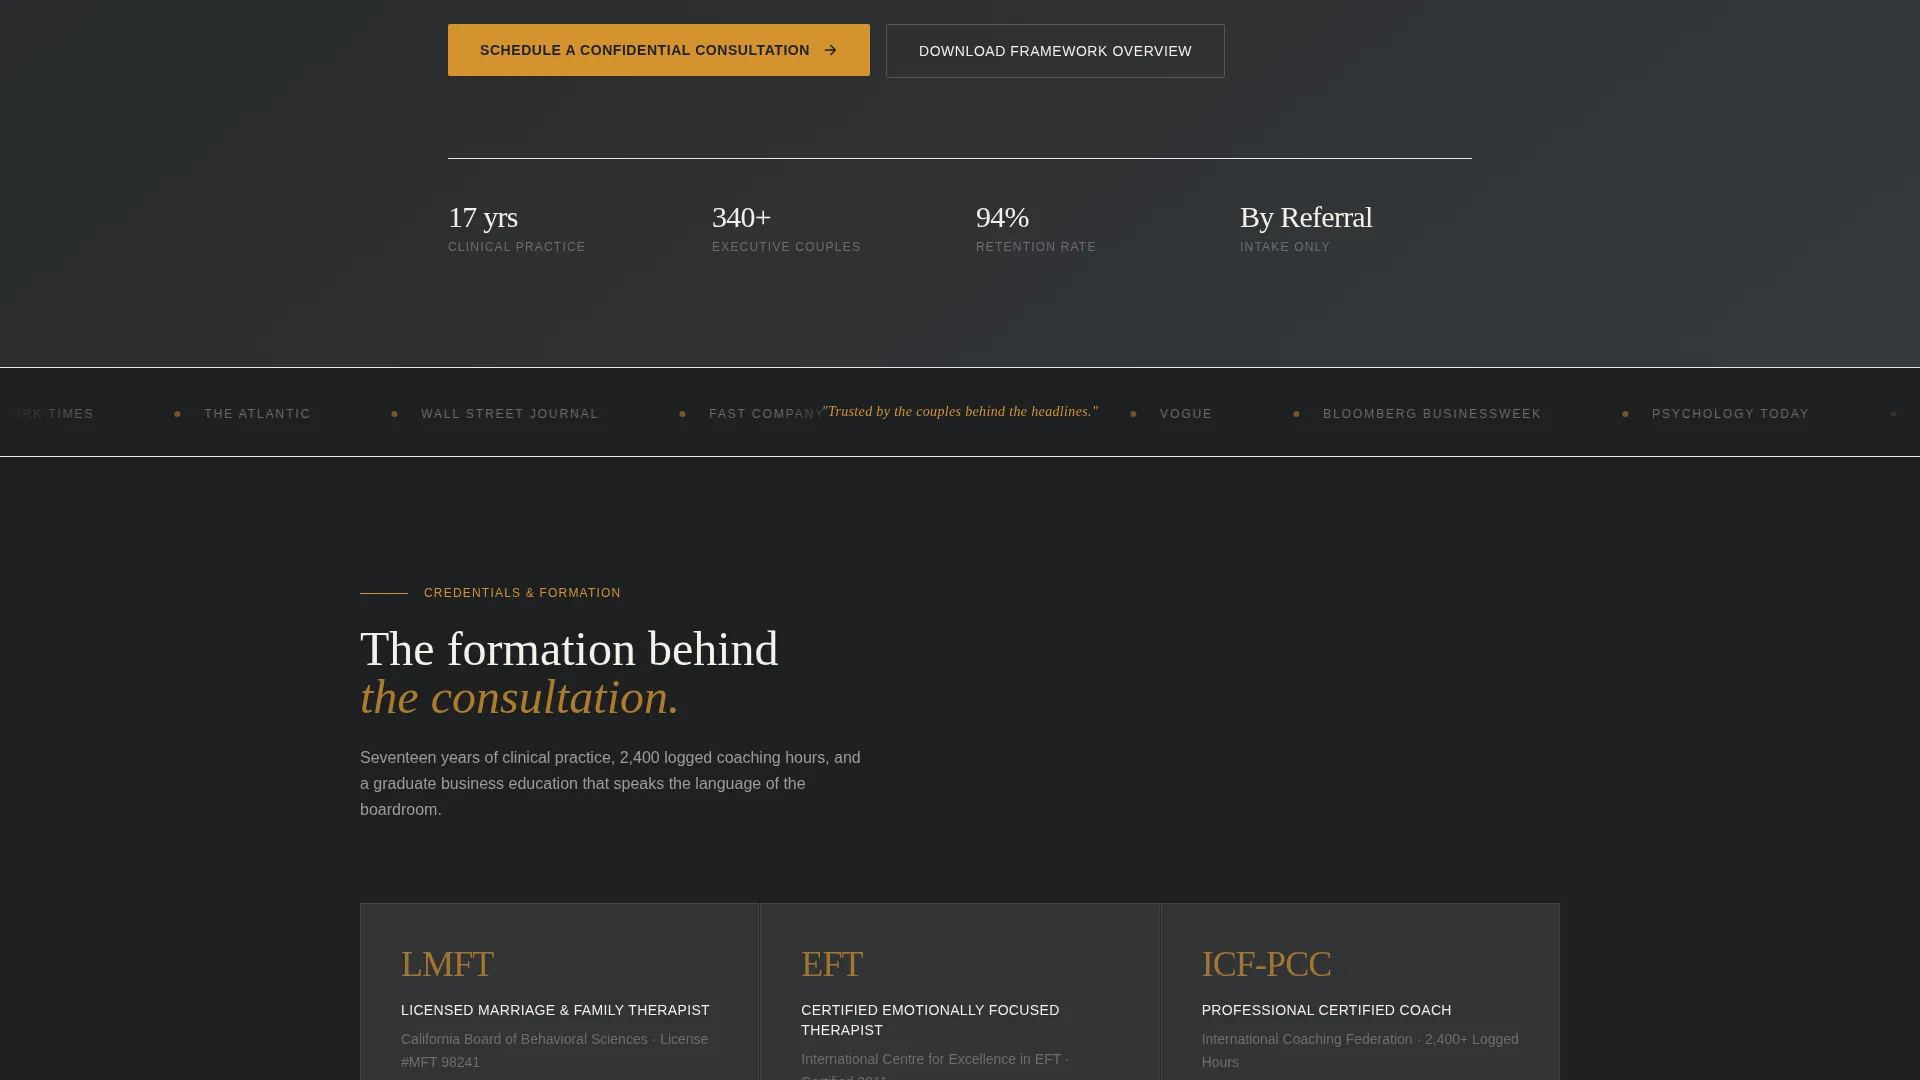Click the arrow icon on the consultation button
Image resolution: width=1920 pixels, height=1080 pixels.
(830, 50)
